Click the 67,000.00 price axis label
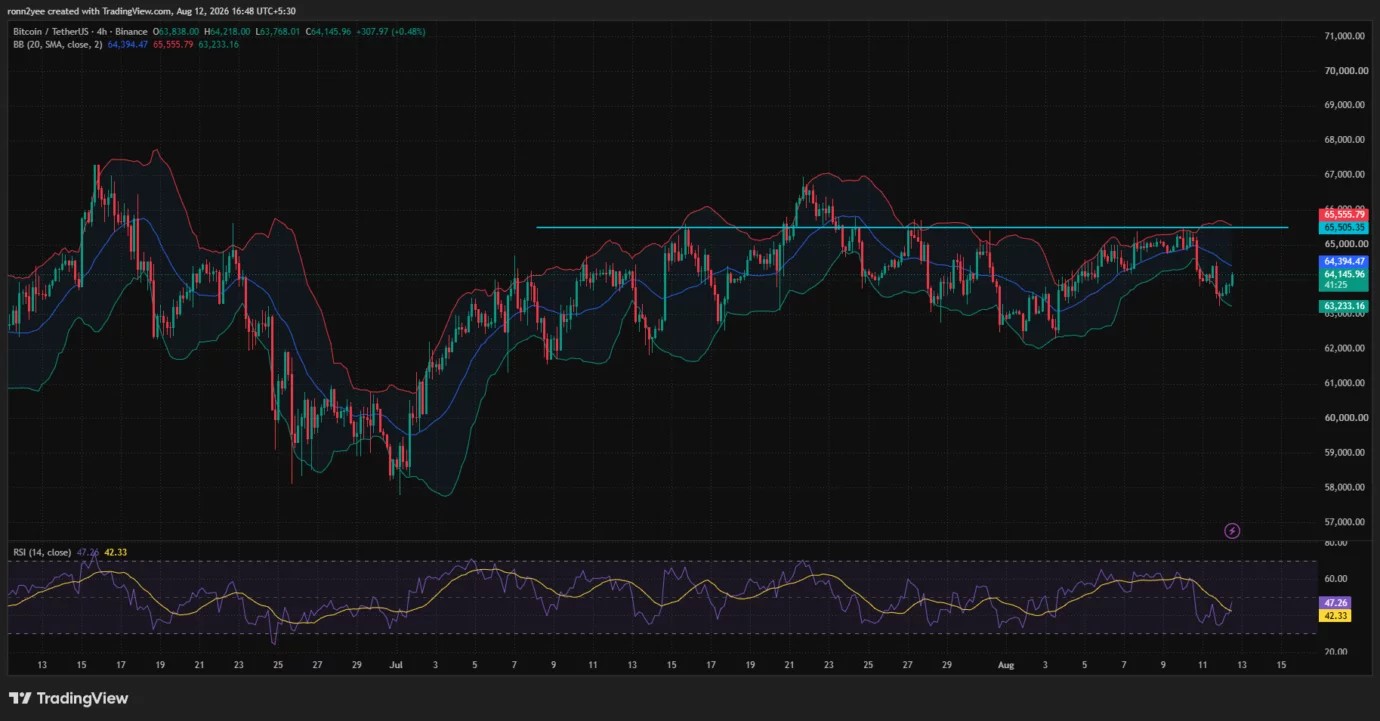 coord(1344,175)
